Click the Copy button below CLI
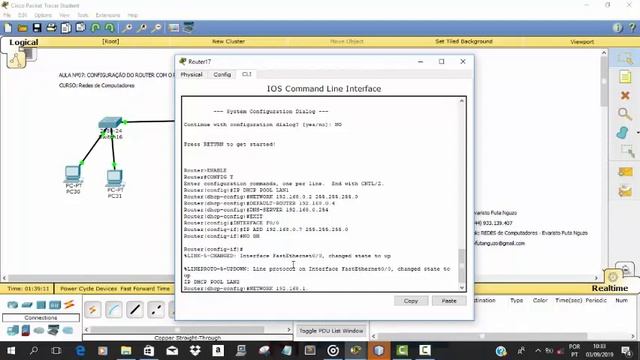 (x=411, y=301)
